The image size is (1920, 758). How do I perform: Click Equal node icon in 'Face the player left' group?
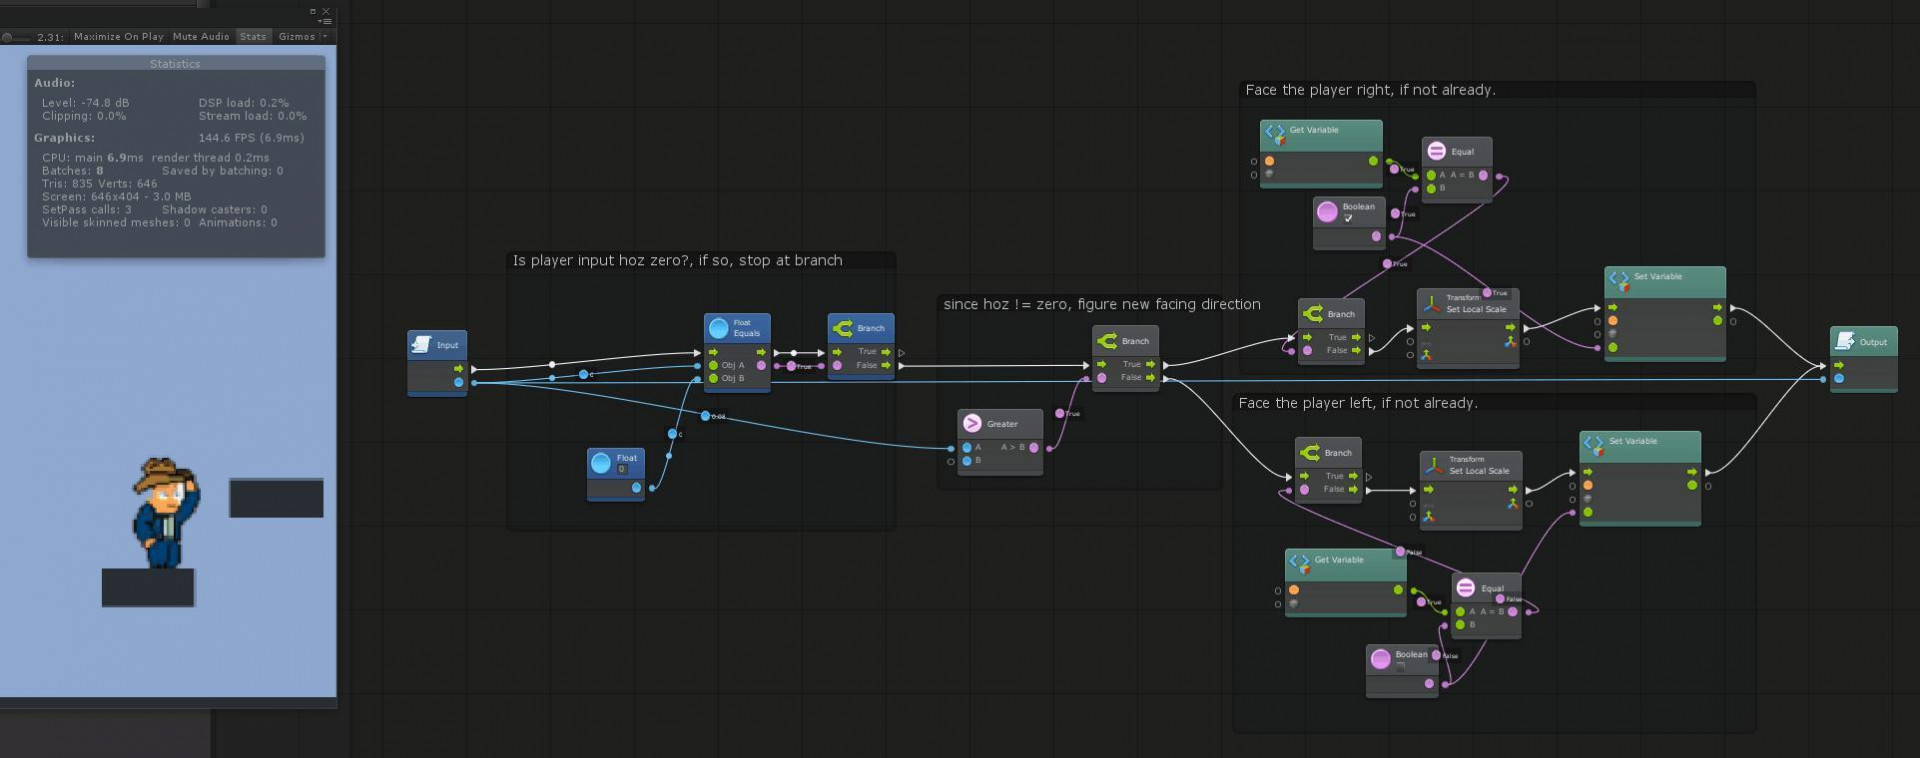(1466, 587)
